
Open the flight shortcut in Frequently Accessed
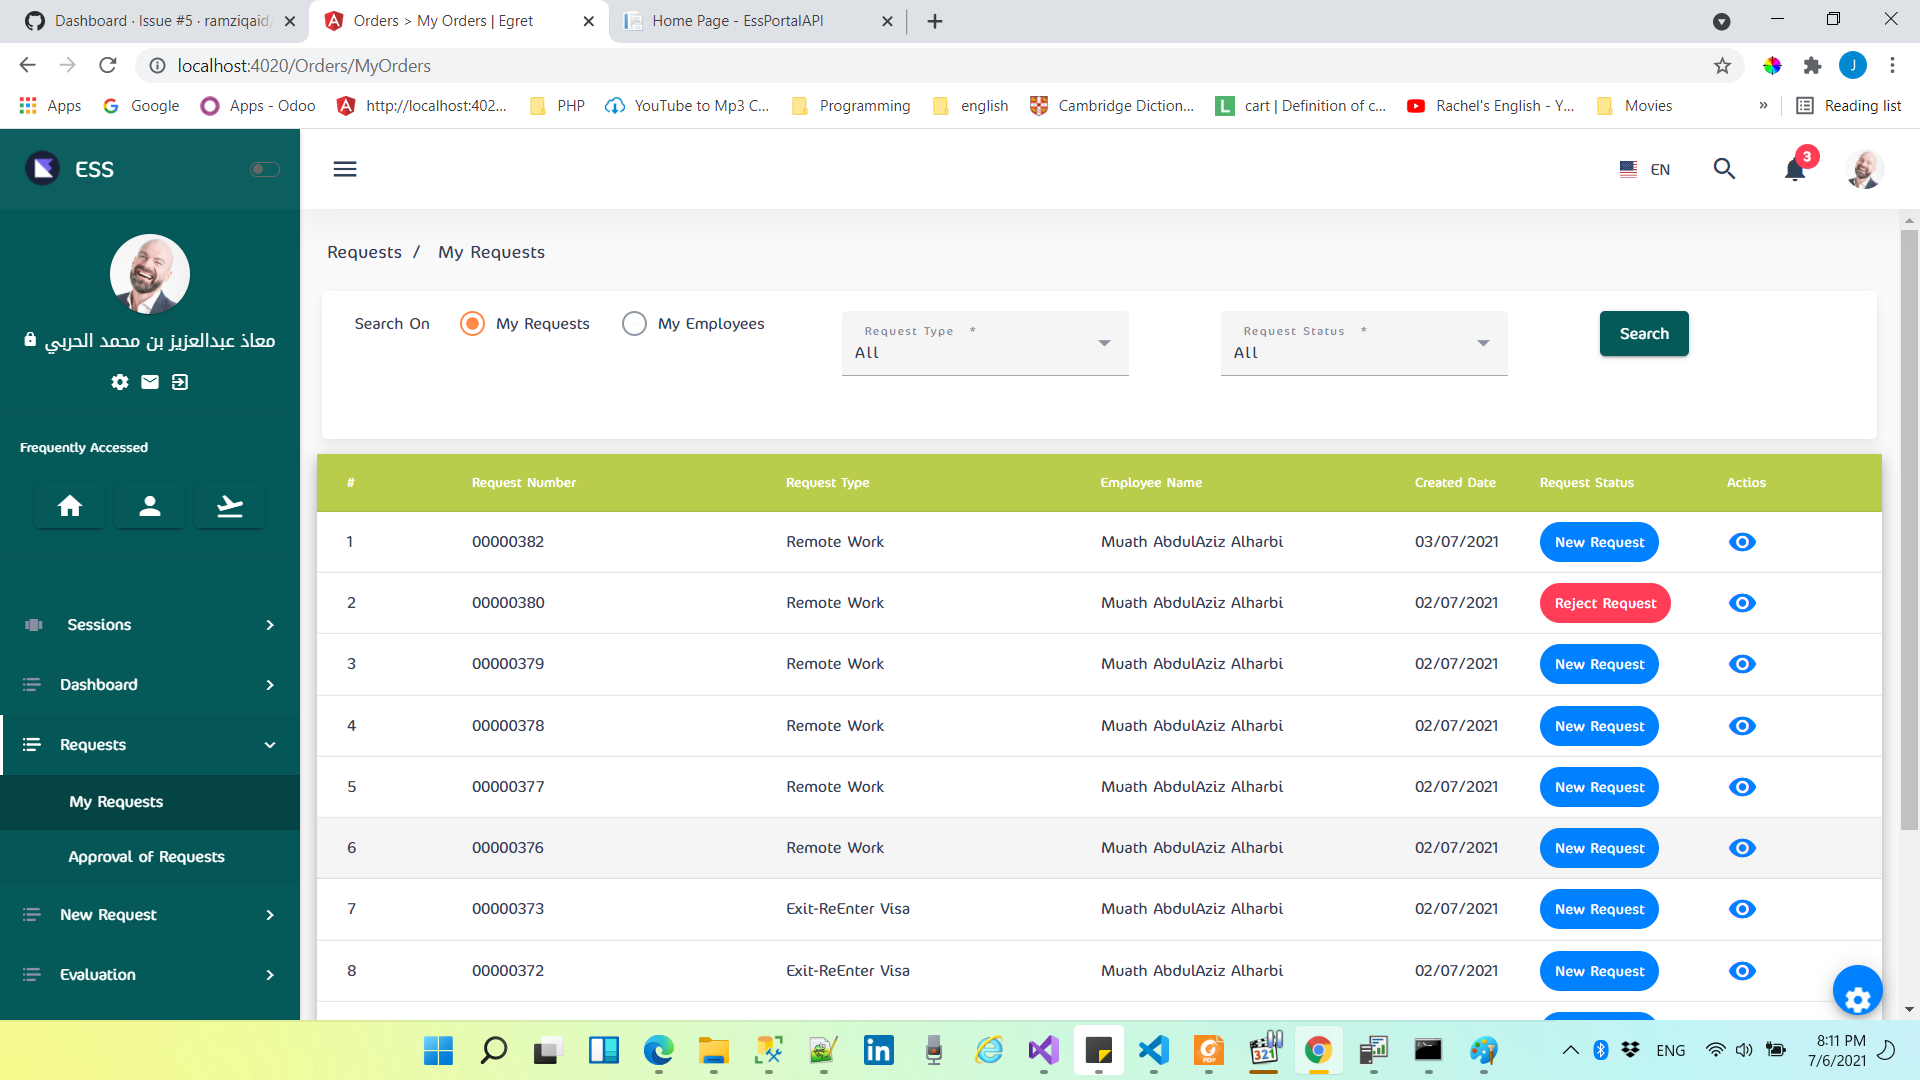tap(229, 505)
